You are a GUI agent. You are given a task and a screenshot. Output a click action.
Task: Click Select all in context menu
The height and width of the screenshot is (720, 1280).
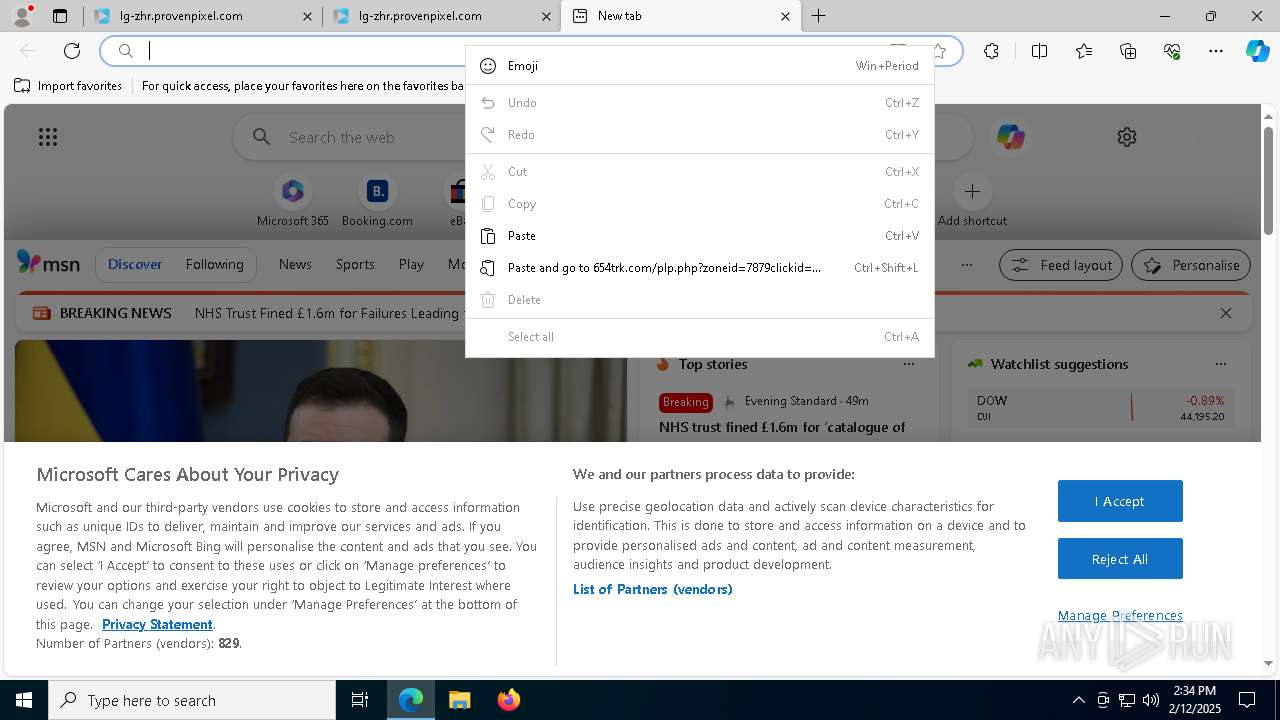699,337
